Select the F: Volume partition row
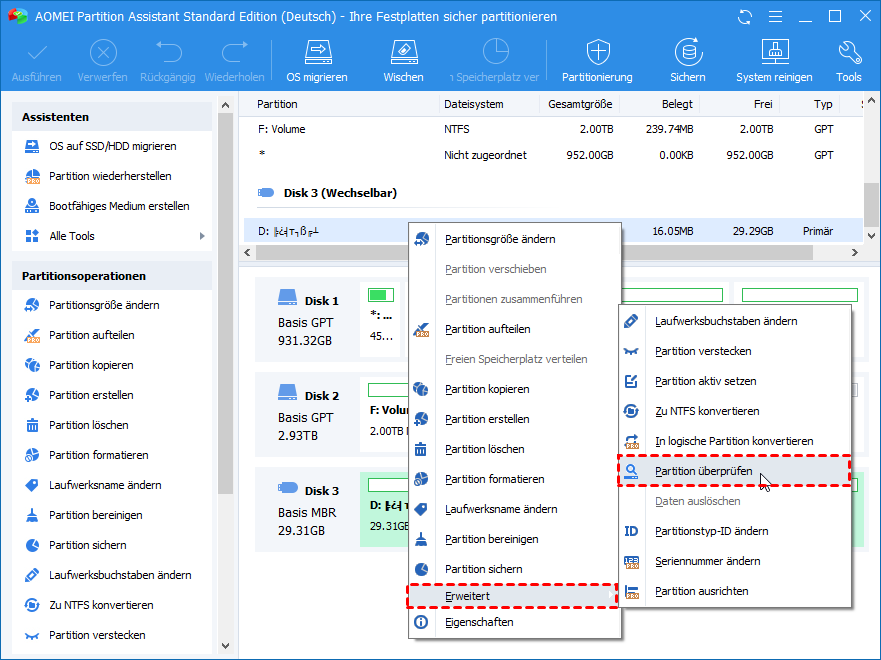881x660 pixels. pos(553,129)
